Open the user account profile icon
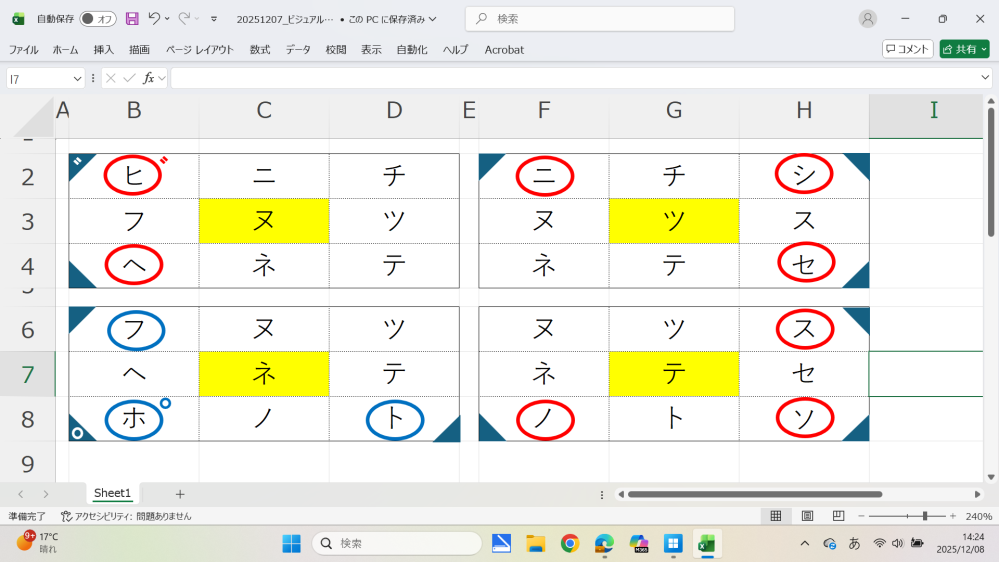This screenshot has height=562, width=999. coord(867,19)
